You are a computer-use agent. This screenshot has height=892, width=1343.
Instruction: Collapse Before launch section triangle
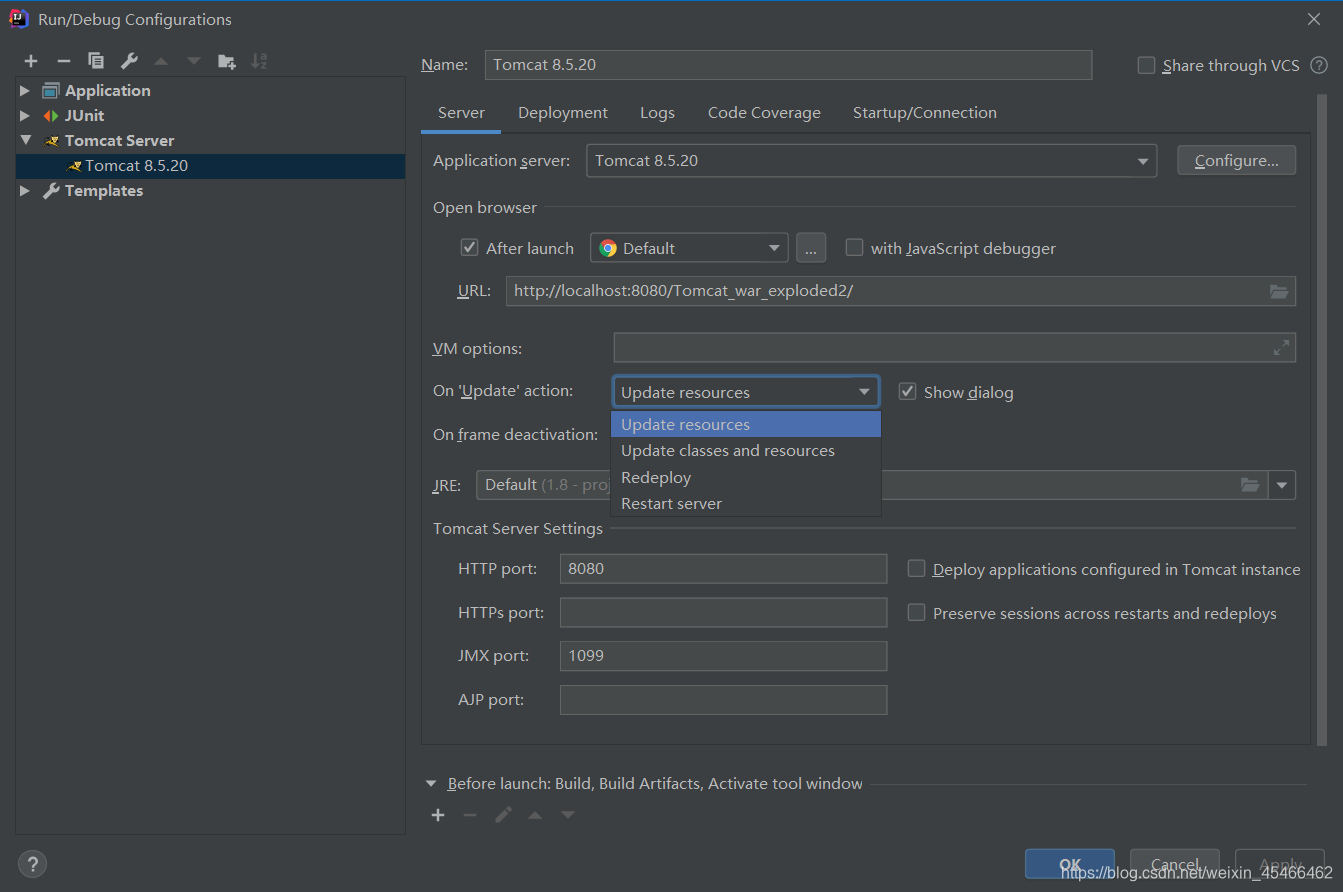tap(431, 784)
